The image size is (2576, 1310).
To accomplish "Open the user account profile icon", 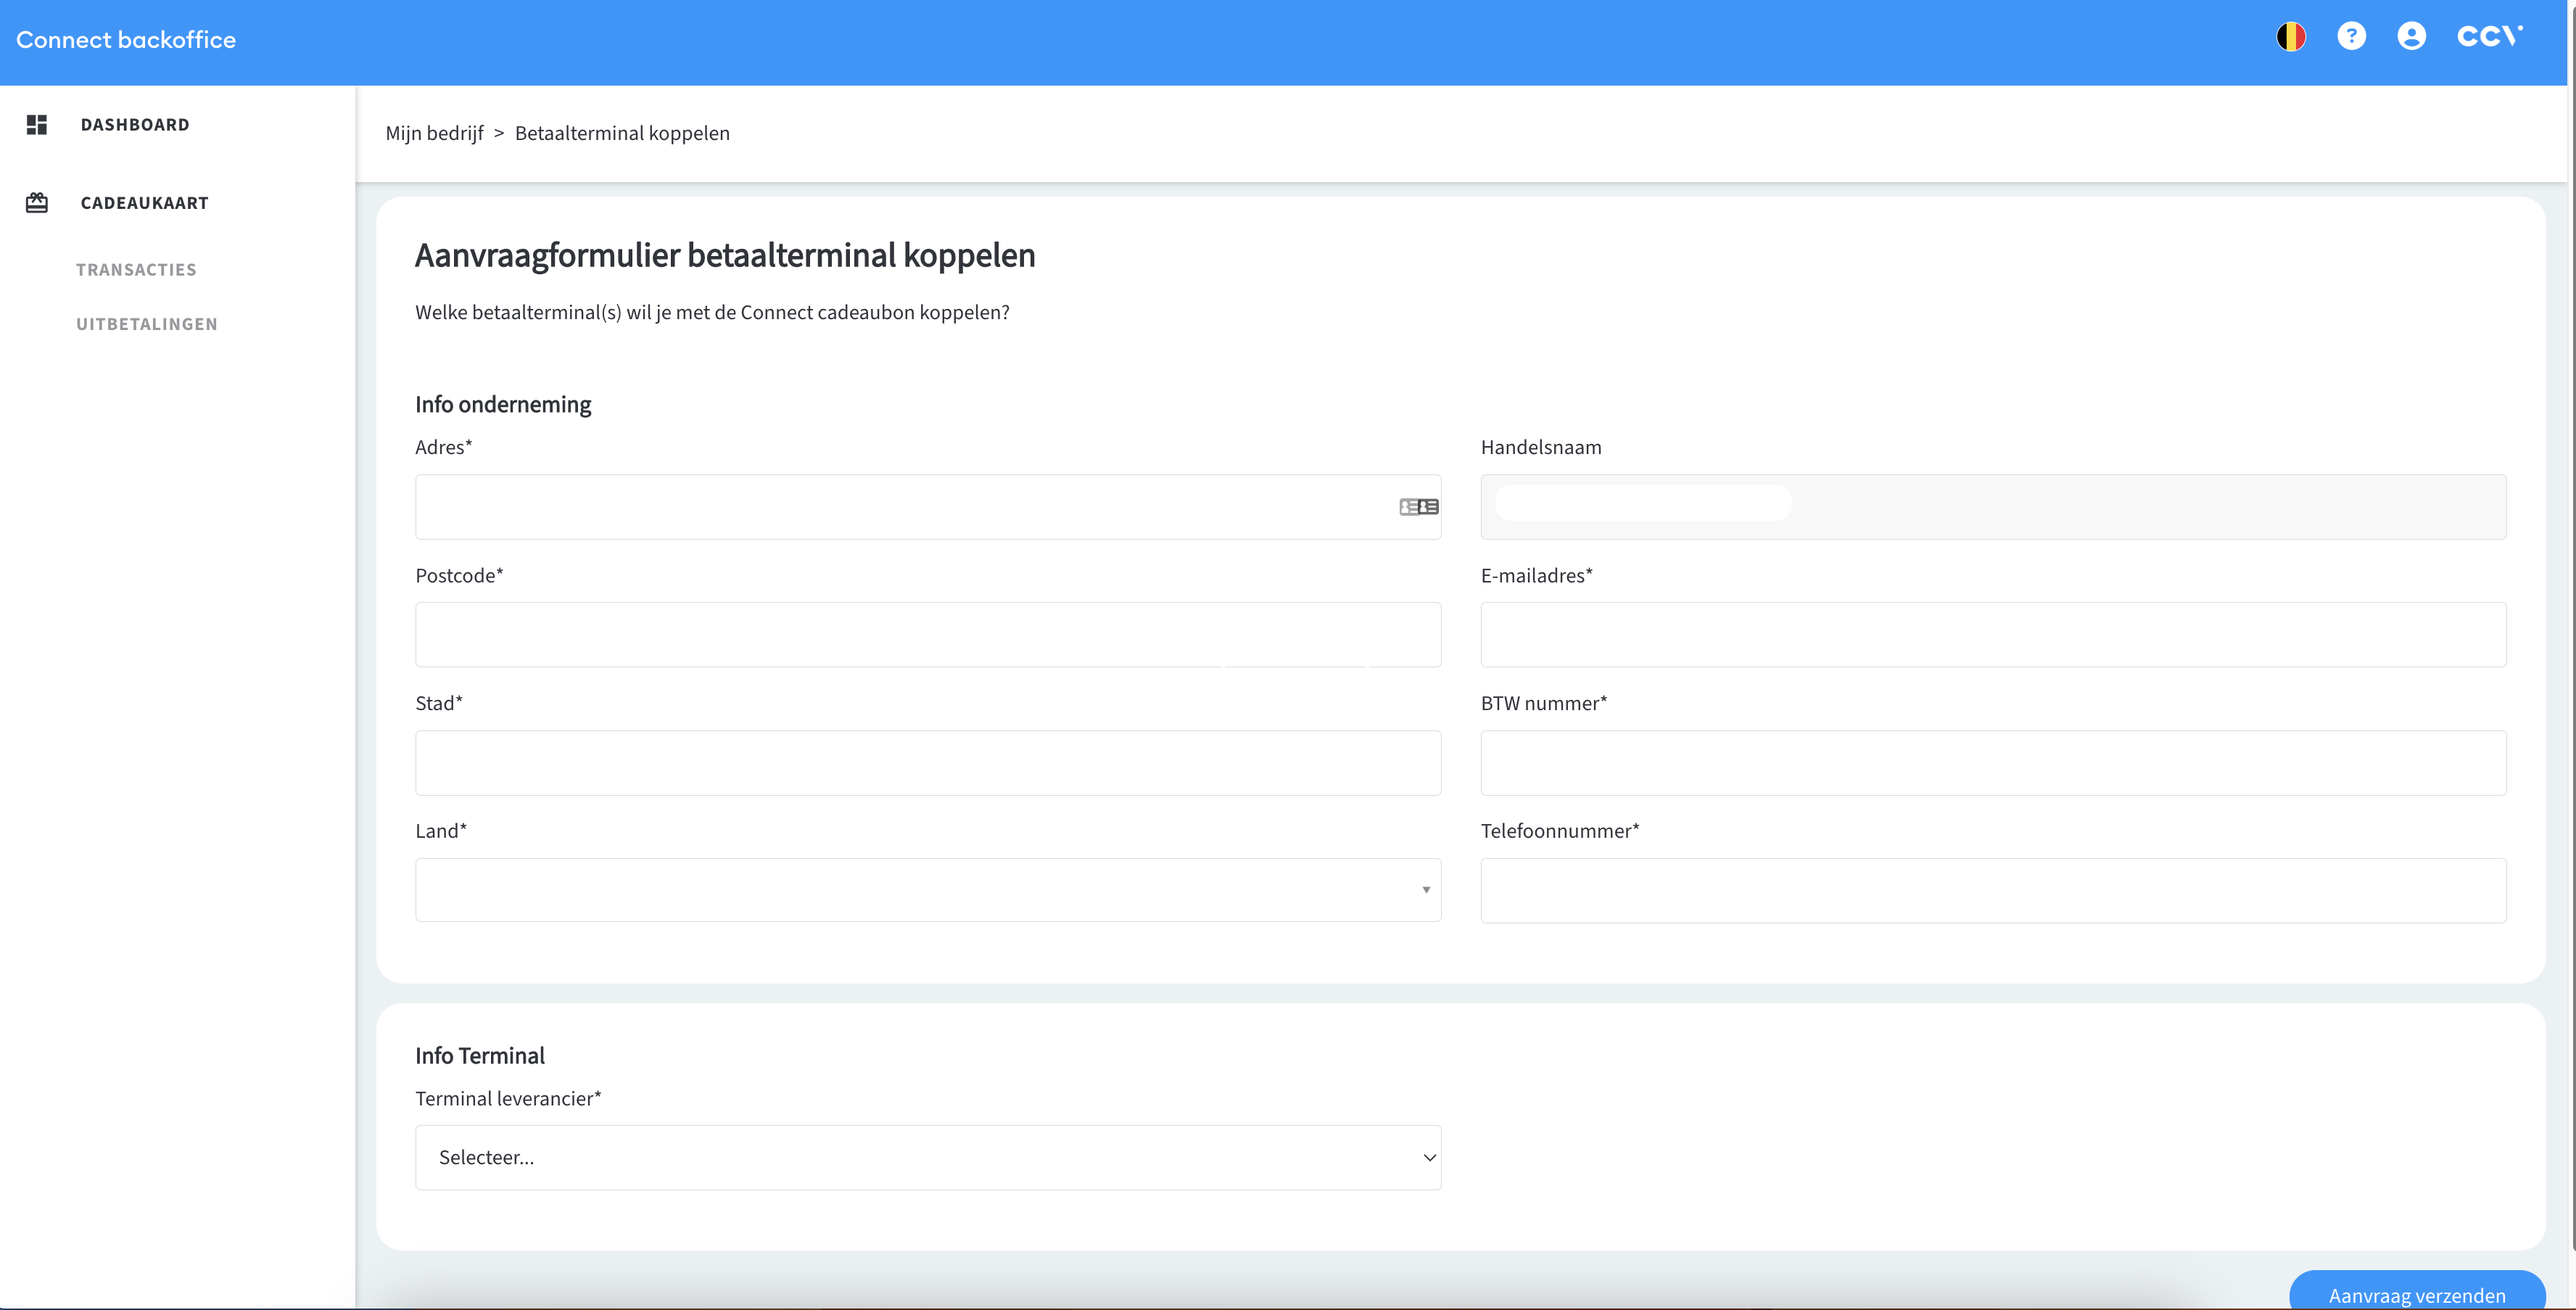I will pyautogui.click(x=2411, y=37).
